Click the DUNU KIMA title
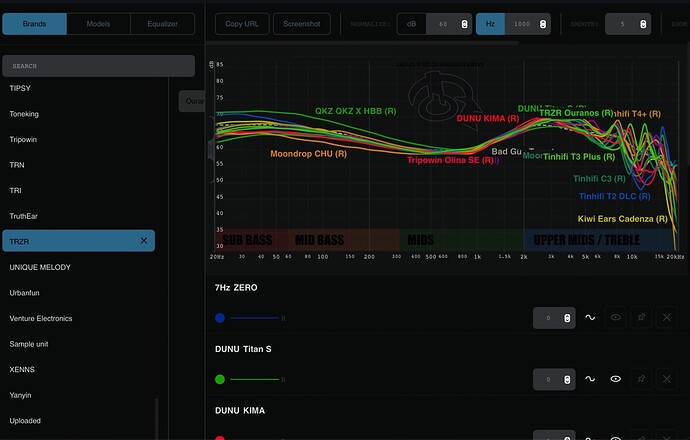 coord(240,411)
